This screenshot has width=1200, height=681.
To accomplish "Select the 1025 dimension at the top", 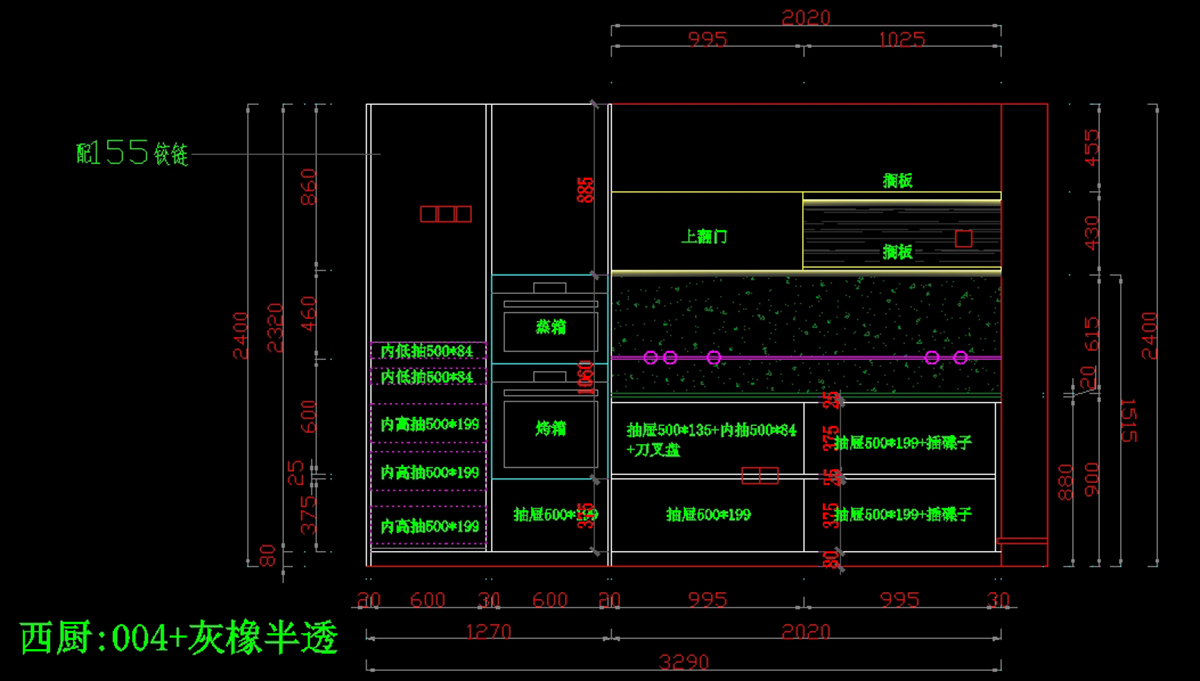I will pos(902,40).
